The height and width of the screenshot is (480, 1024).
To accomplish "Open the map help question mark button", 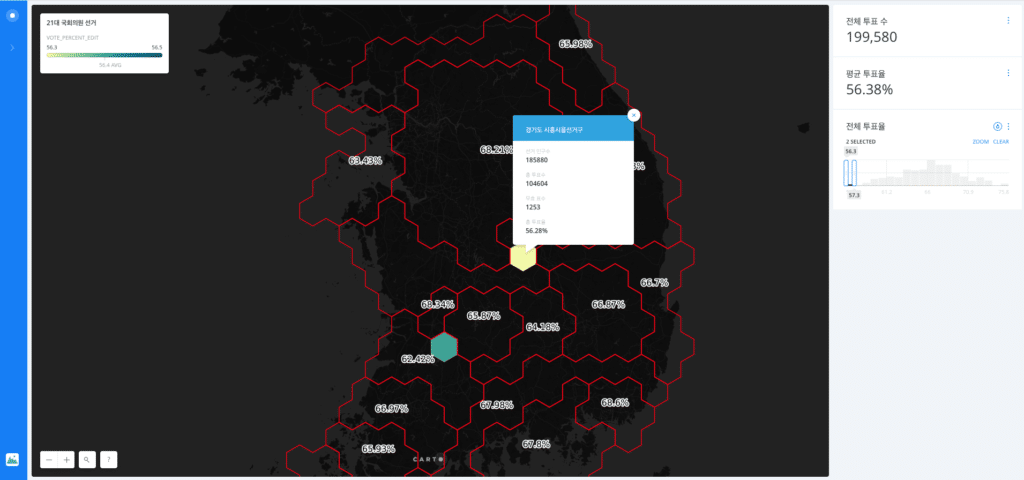I will [x=108, y=460].
